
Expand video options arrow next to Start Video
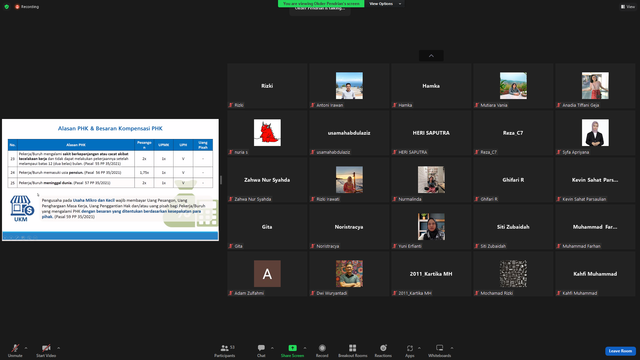pos(58,348)
